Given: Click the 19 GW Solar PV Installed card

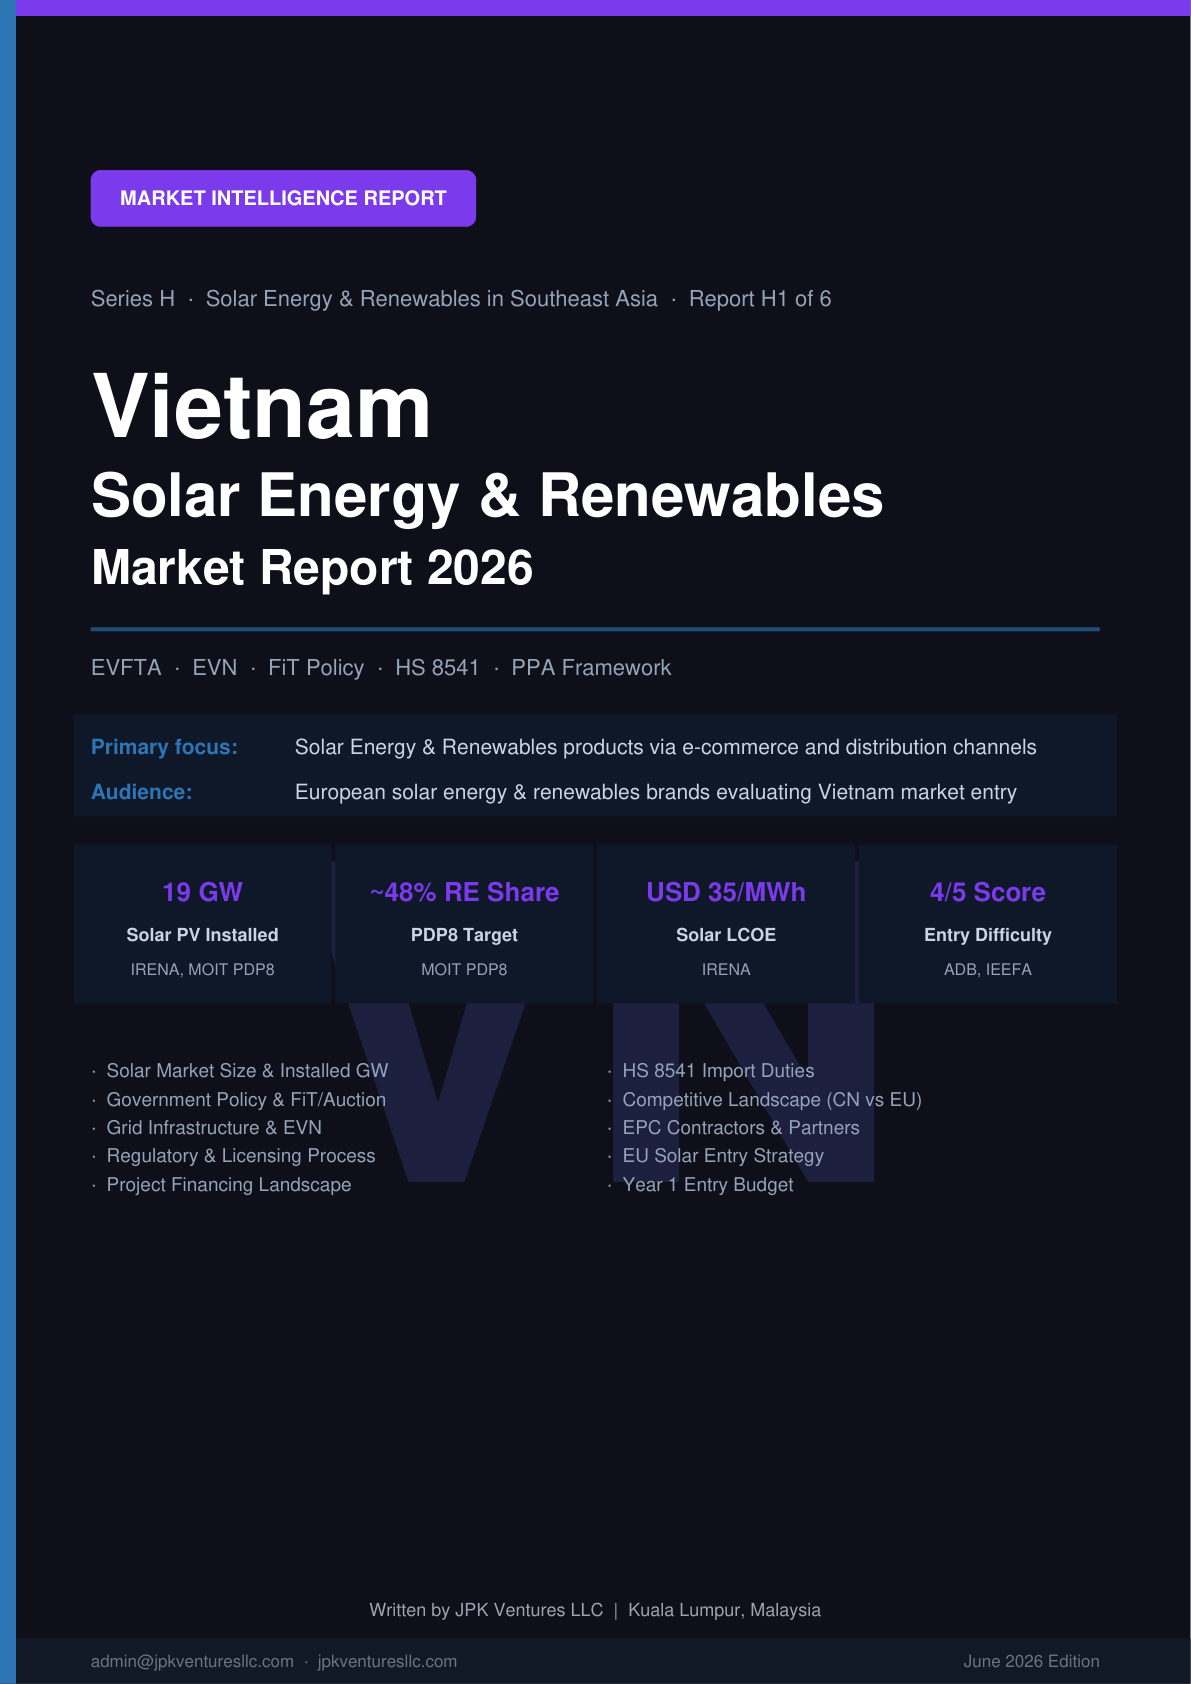Looking at the screenshot, I should tap(202, 924).
